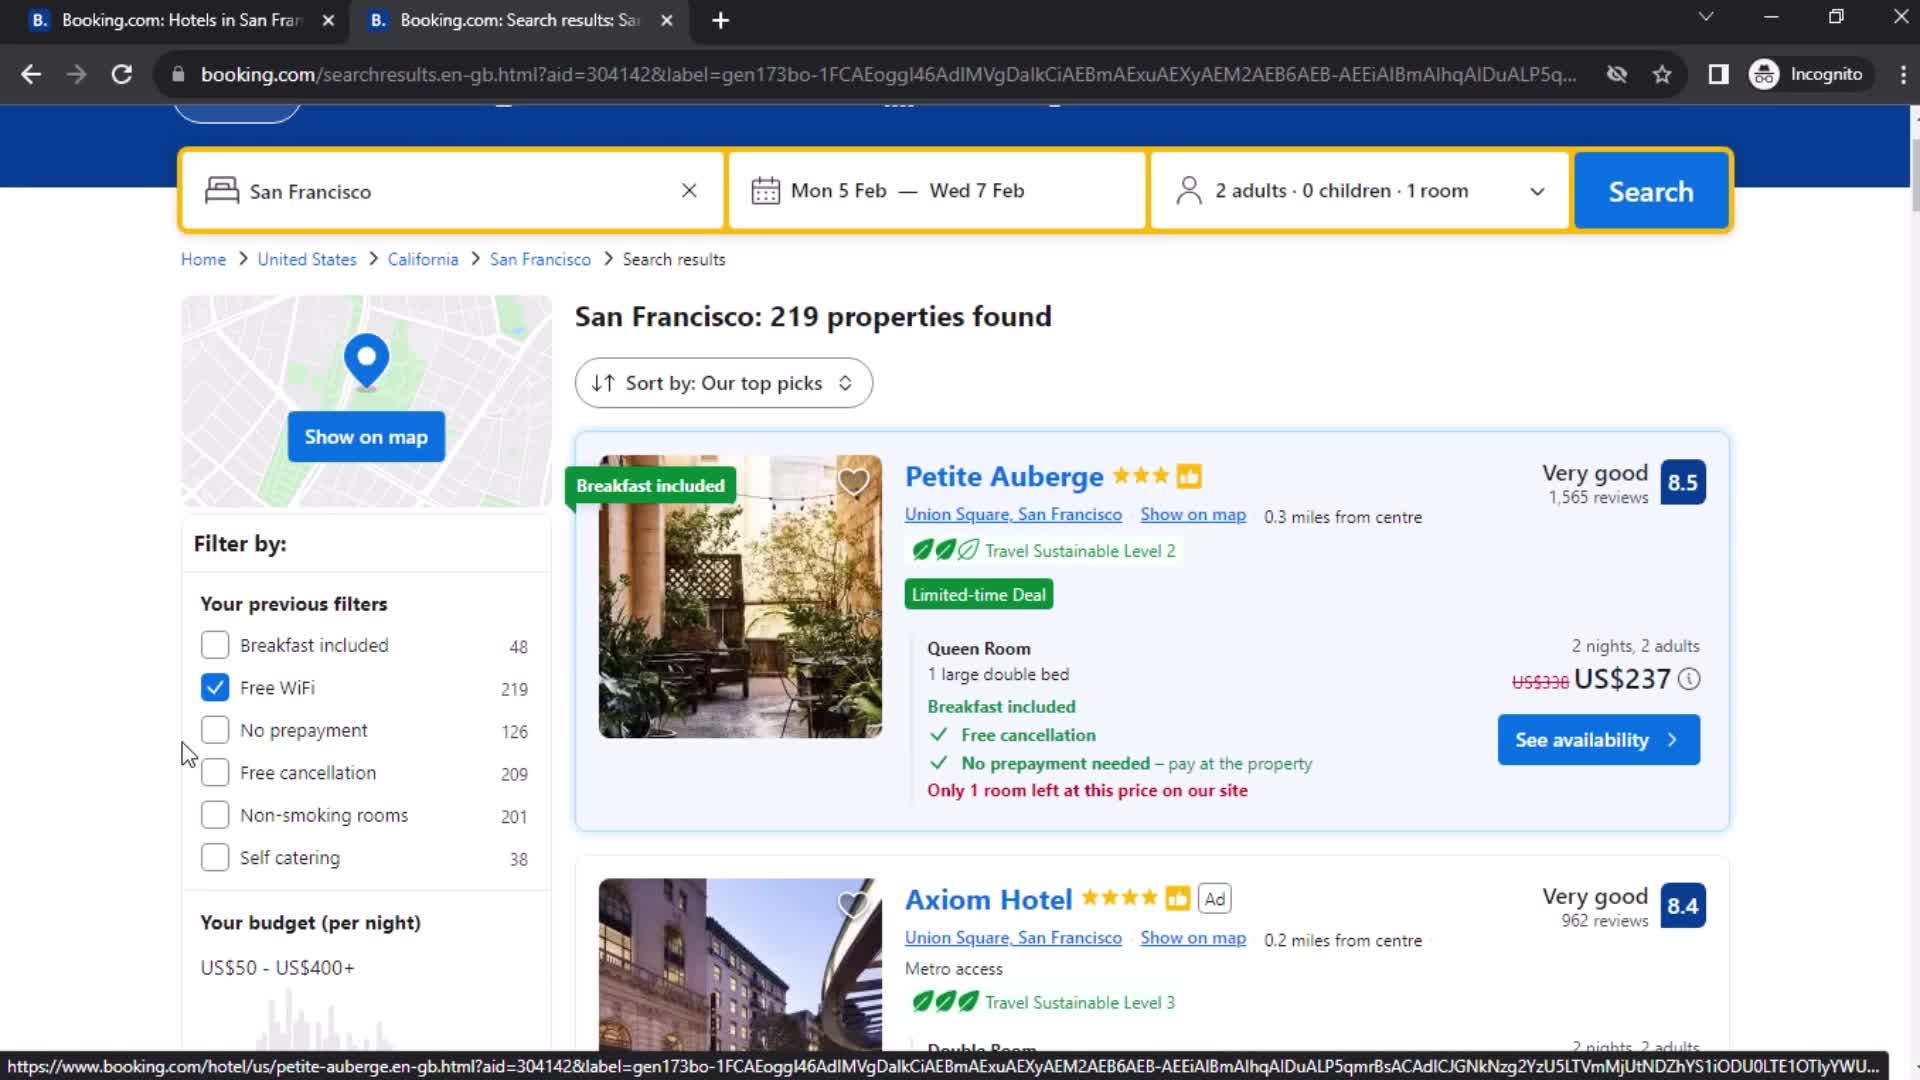Click the blue Search button
1920x1080 pixels.
[1651, 191]
